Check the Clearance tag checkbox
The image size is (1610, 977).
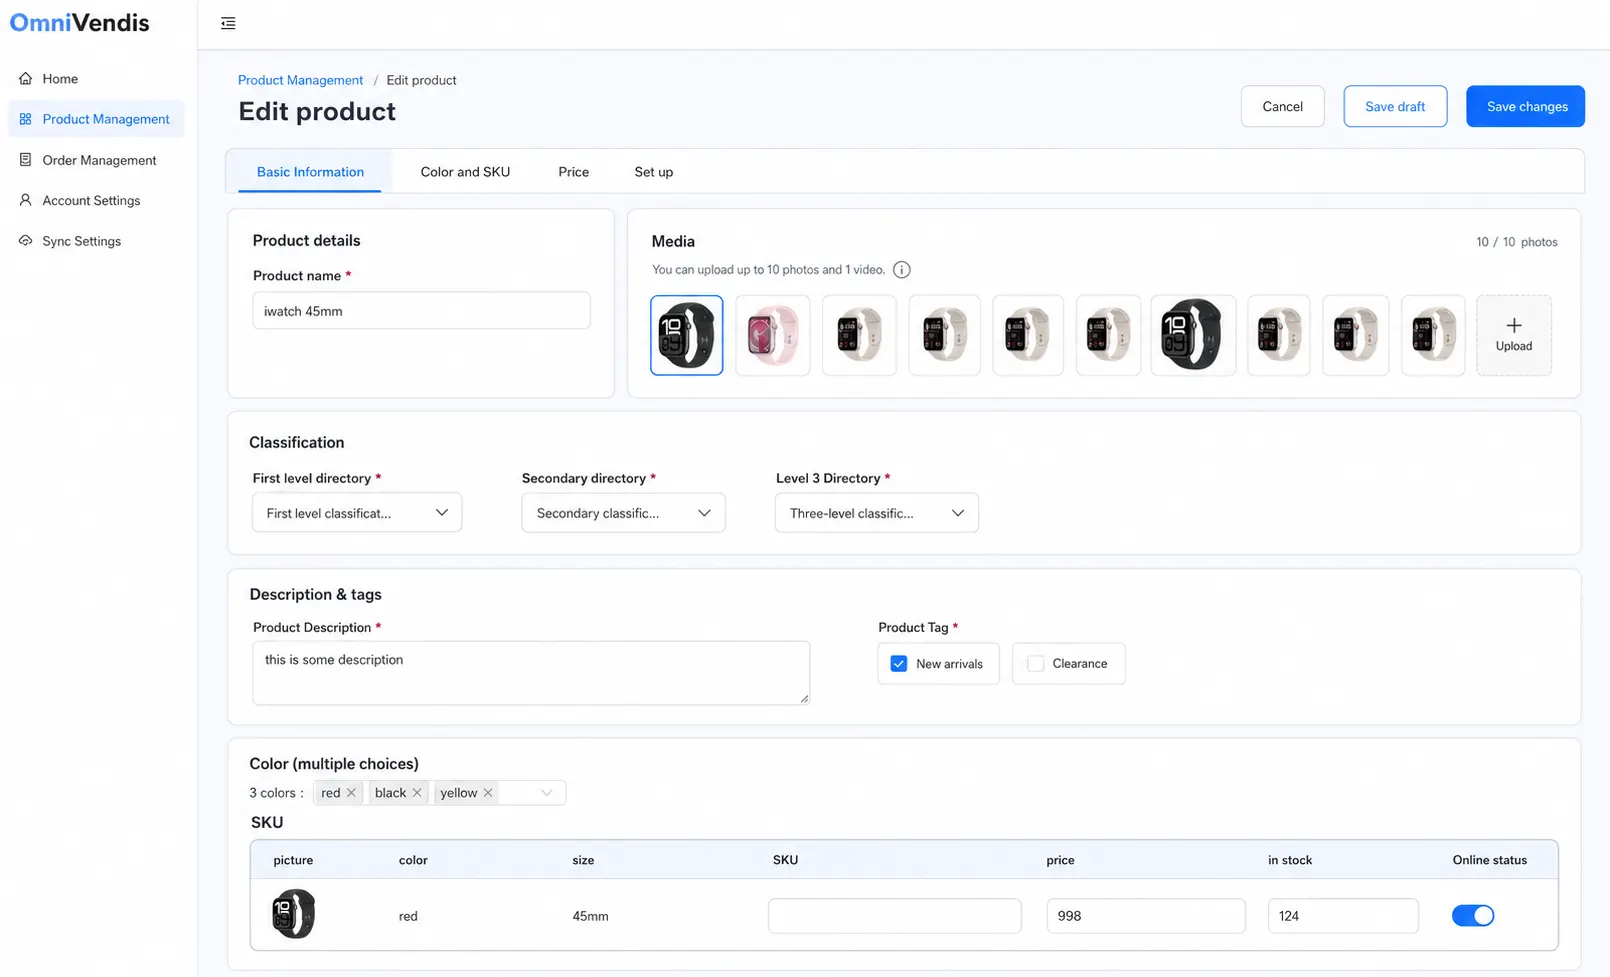(x=1036, y=664)
